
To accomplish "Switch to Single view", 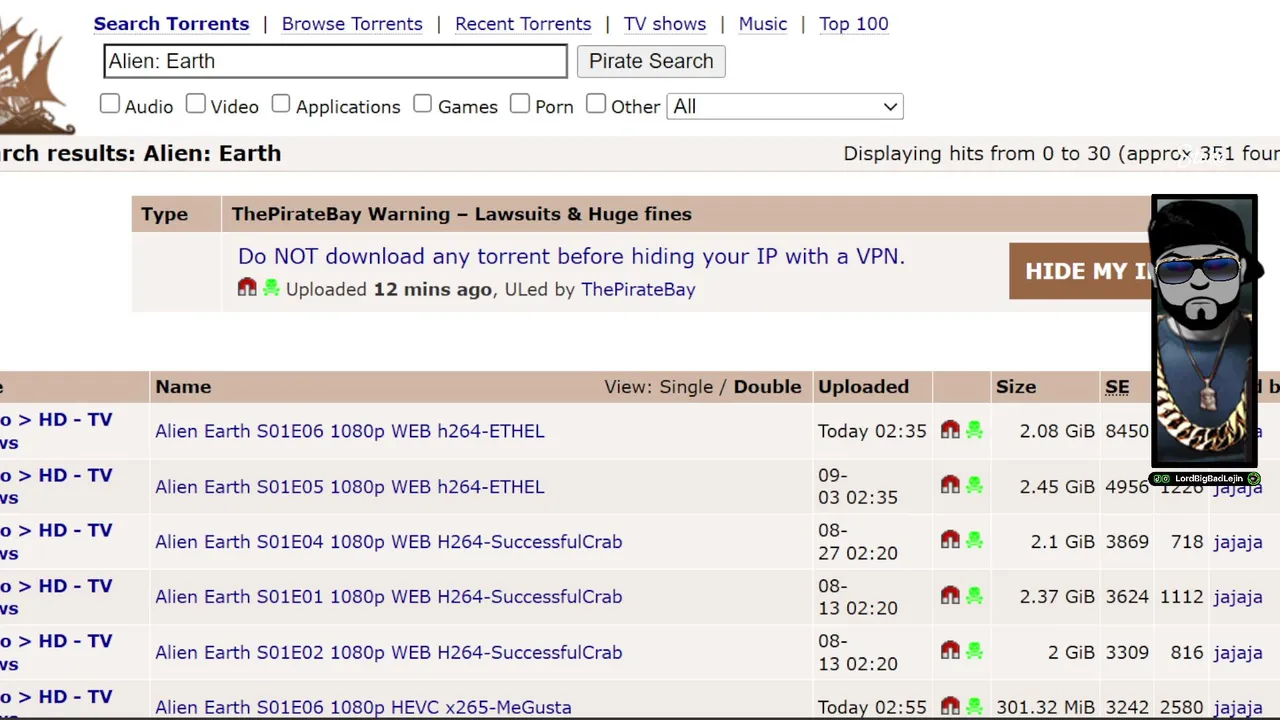I will pyautogui.click(x=685, y=387).
